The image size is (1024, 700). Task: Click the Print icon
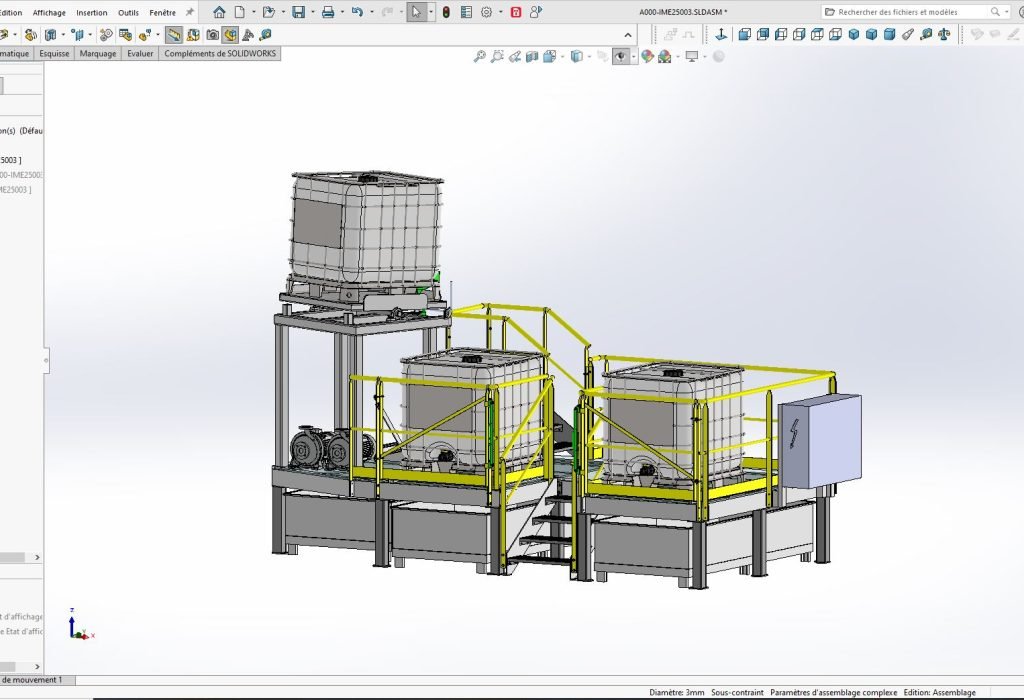coord(327,12)
